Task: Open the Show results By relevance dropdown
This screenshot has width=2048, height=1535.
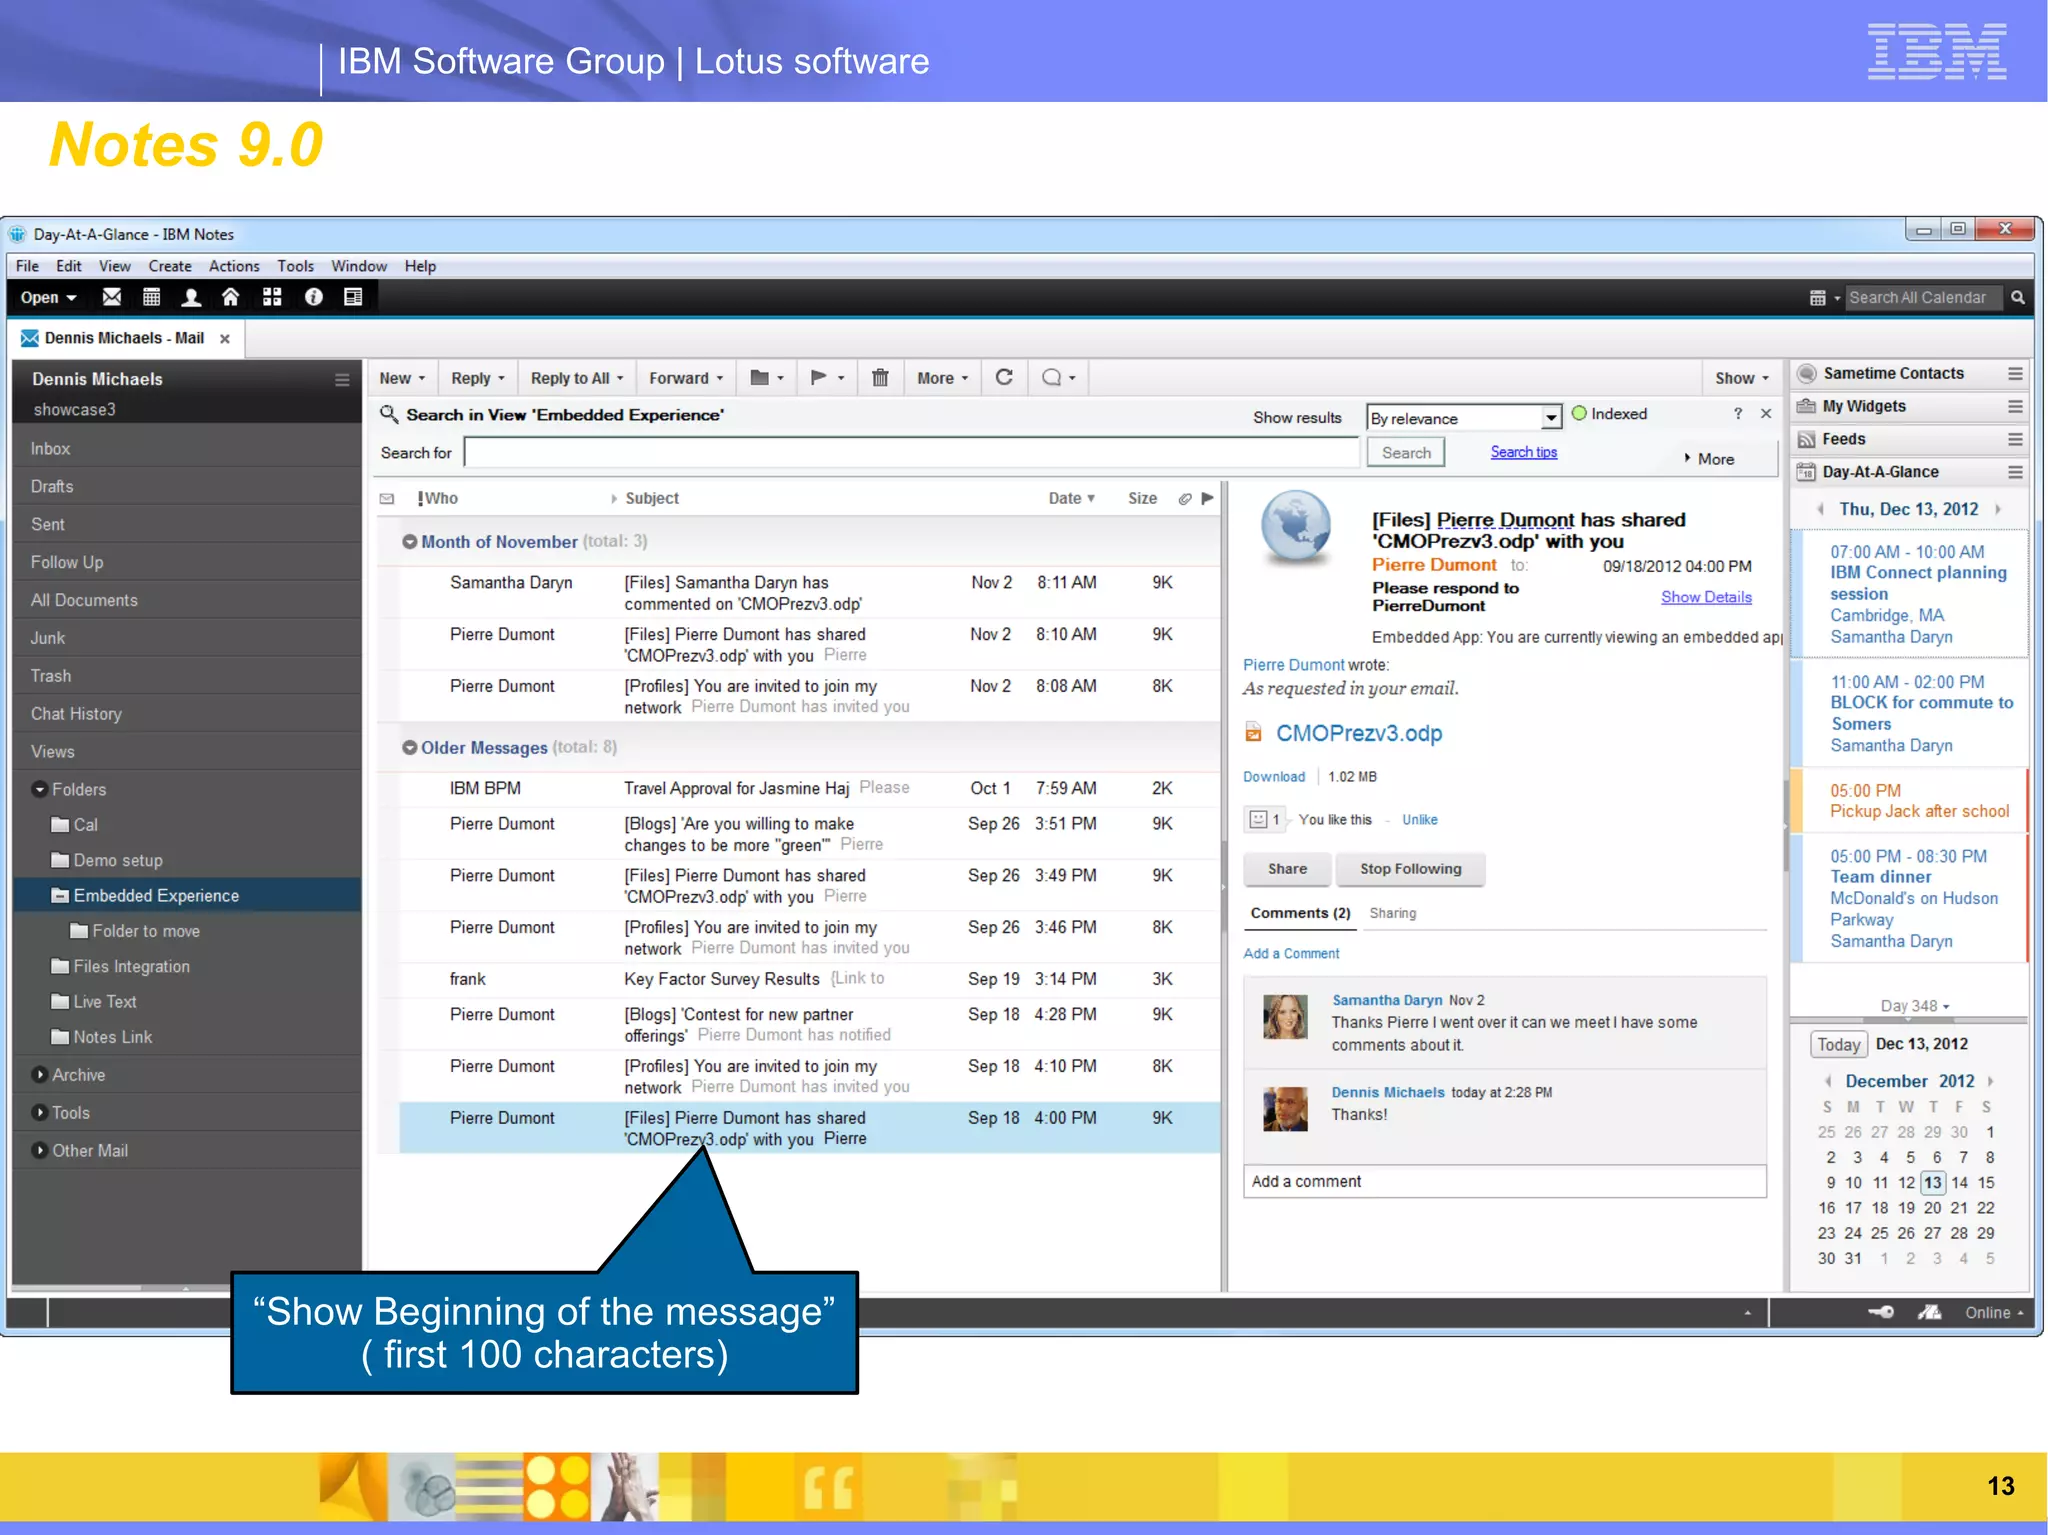Action: tap(1464, 419)
